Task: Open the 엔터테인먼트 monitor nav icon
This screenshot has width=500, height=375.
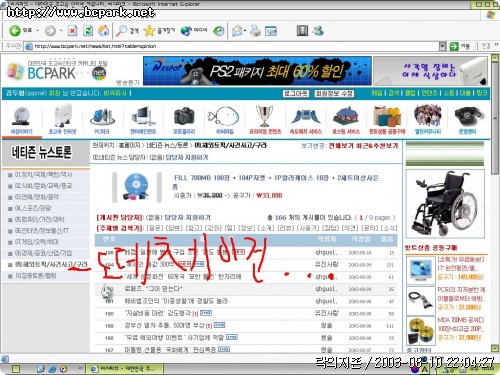Action: click(x=143, y=120)
